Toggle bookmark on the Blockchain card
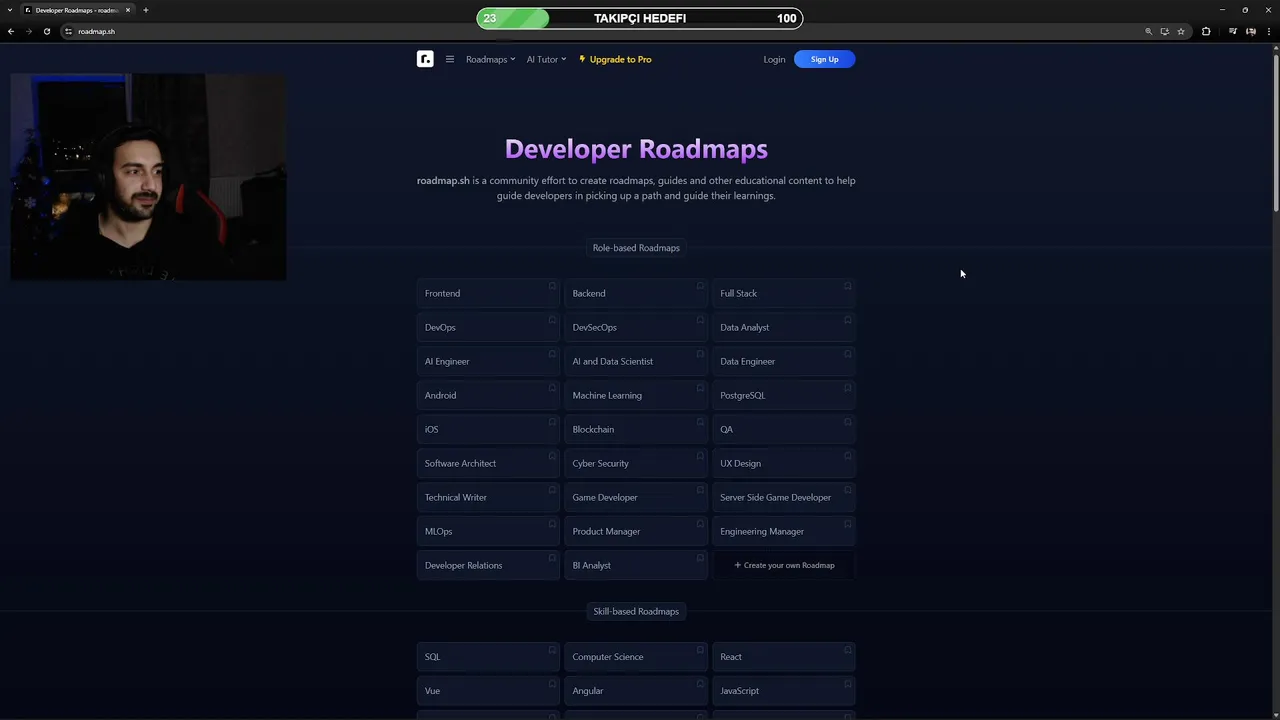The height and width of the screenshot is (720, 1280). pyautogui.click(x=700, y=422)
